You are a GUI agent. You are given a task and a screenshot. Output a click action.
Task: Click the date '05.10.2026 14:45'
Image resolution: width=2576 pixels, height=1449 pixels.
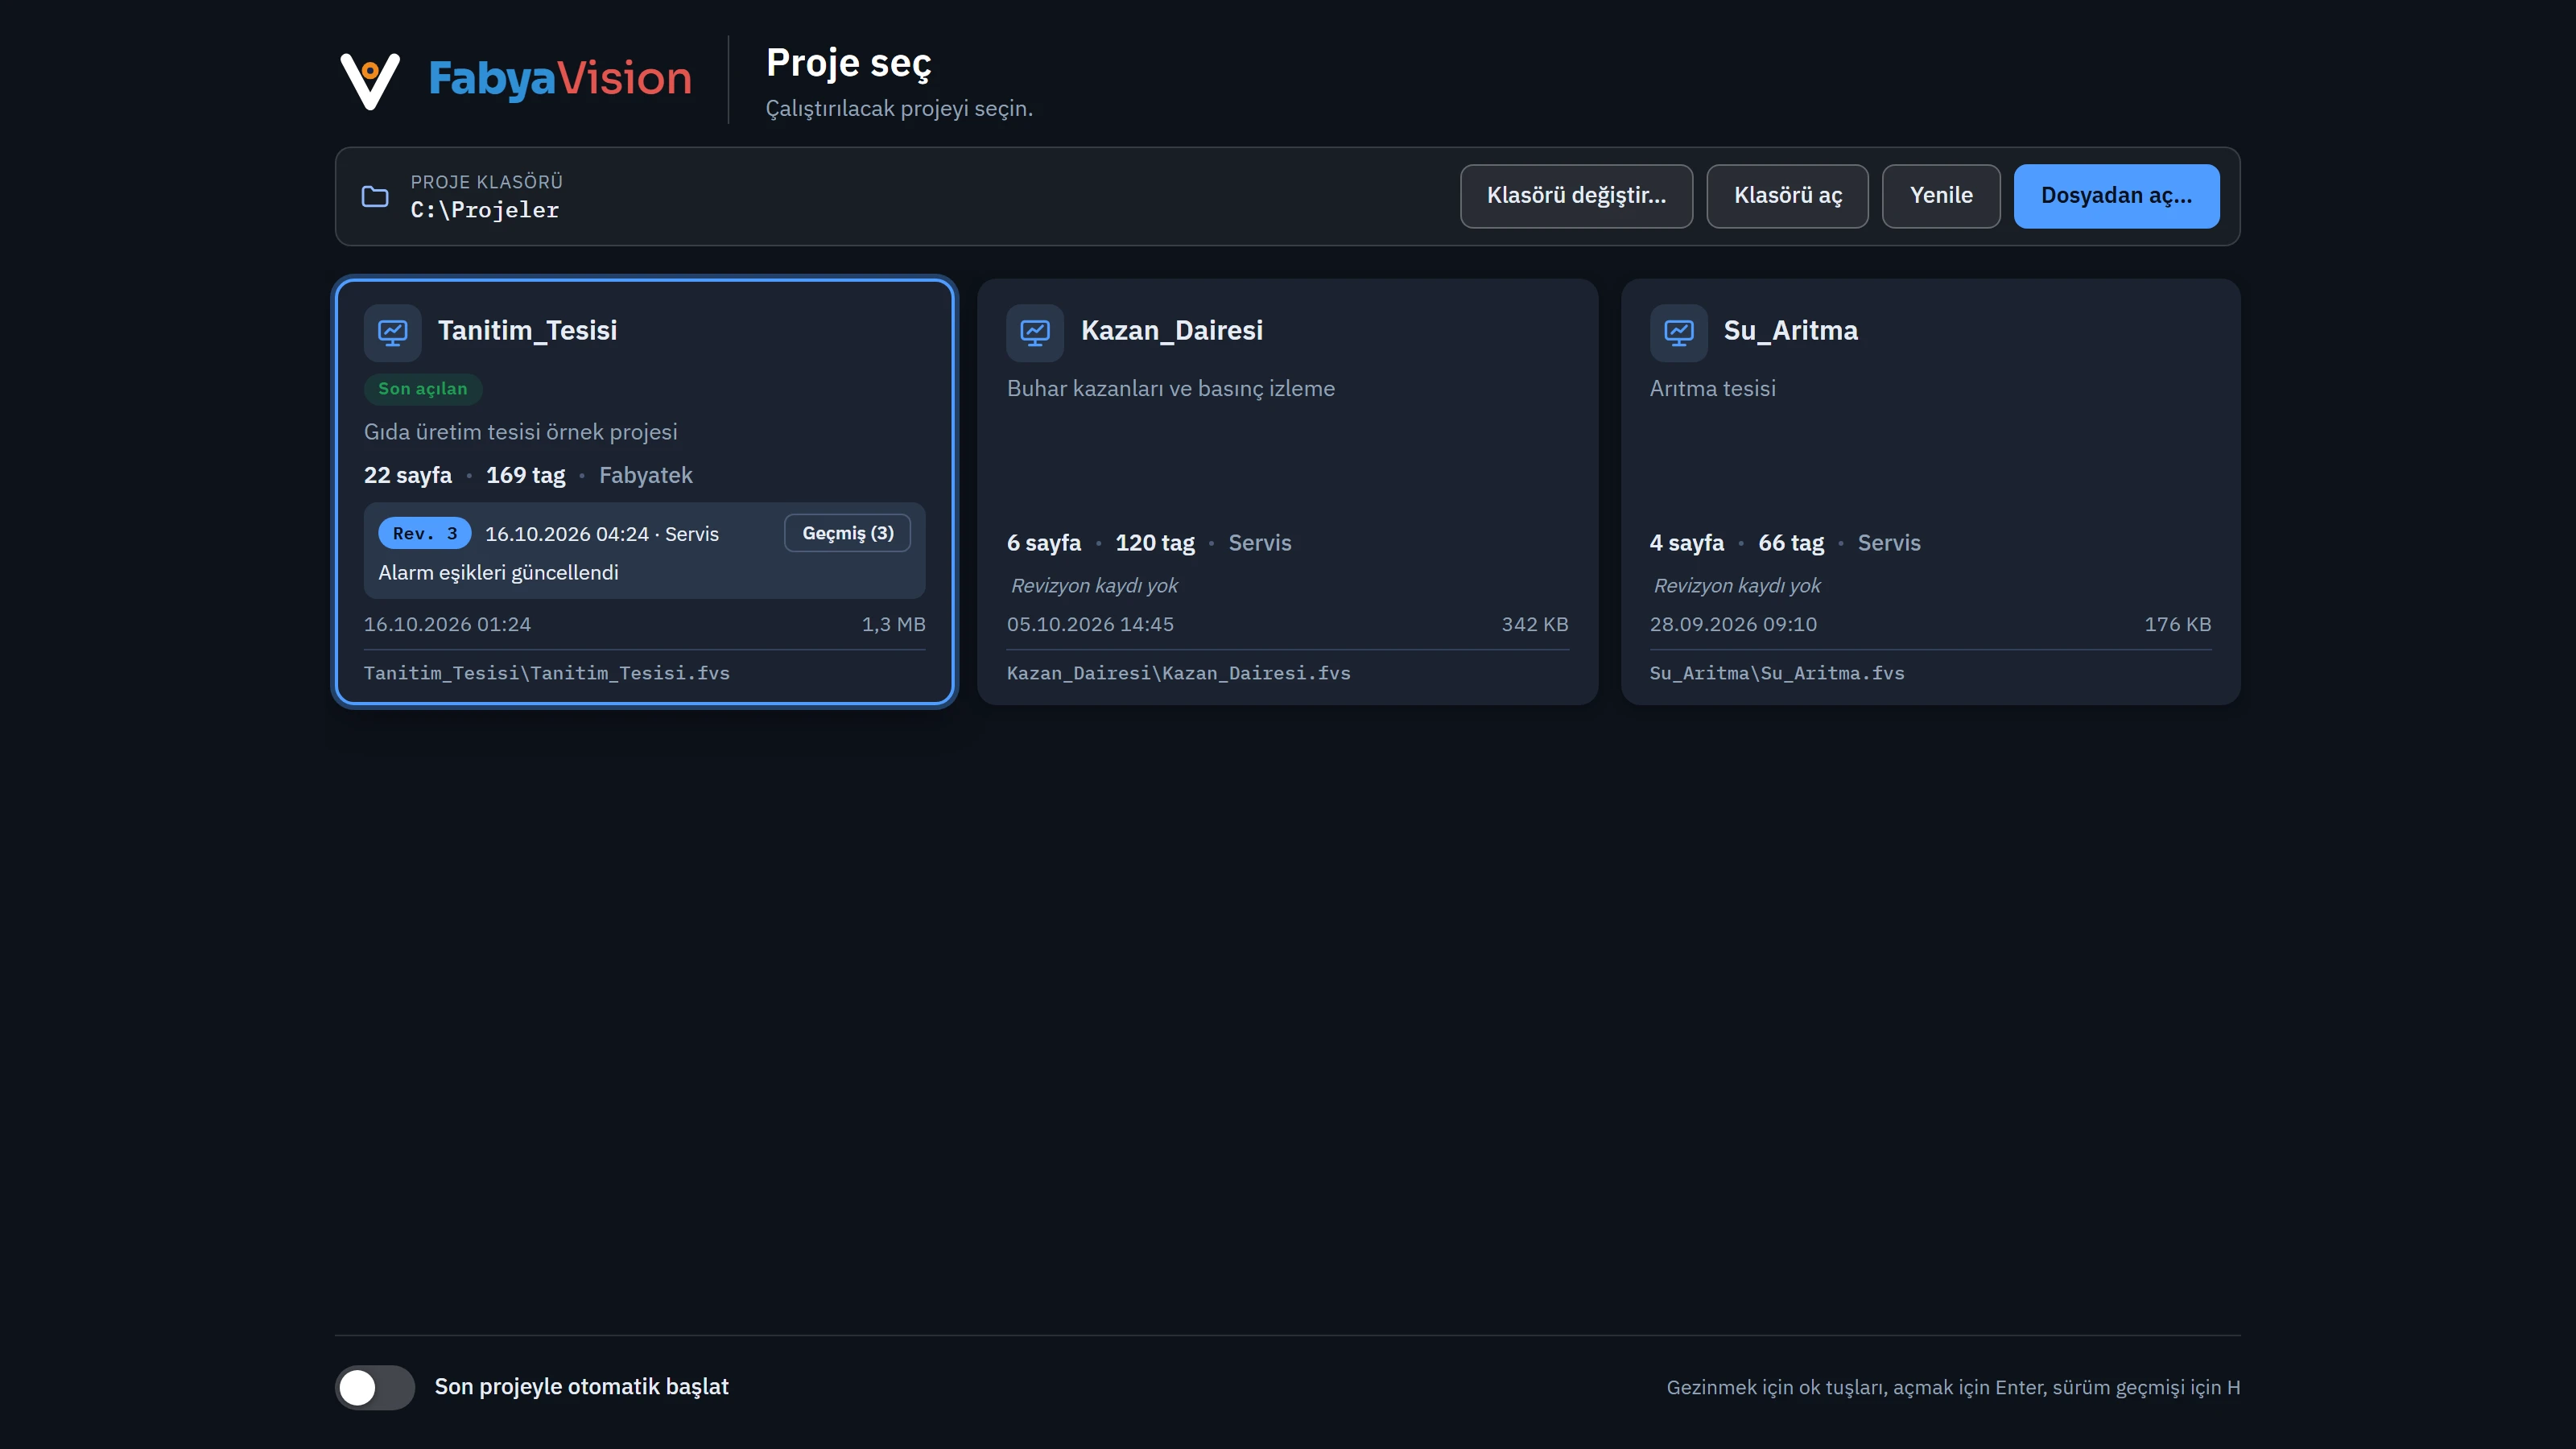1090,625
